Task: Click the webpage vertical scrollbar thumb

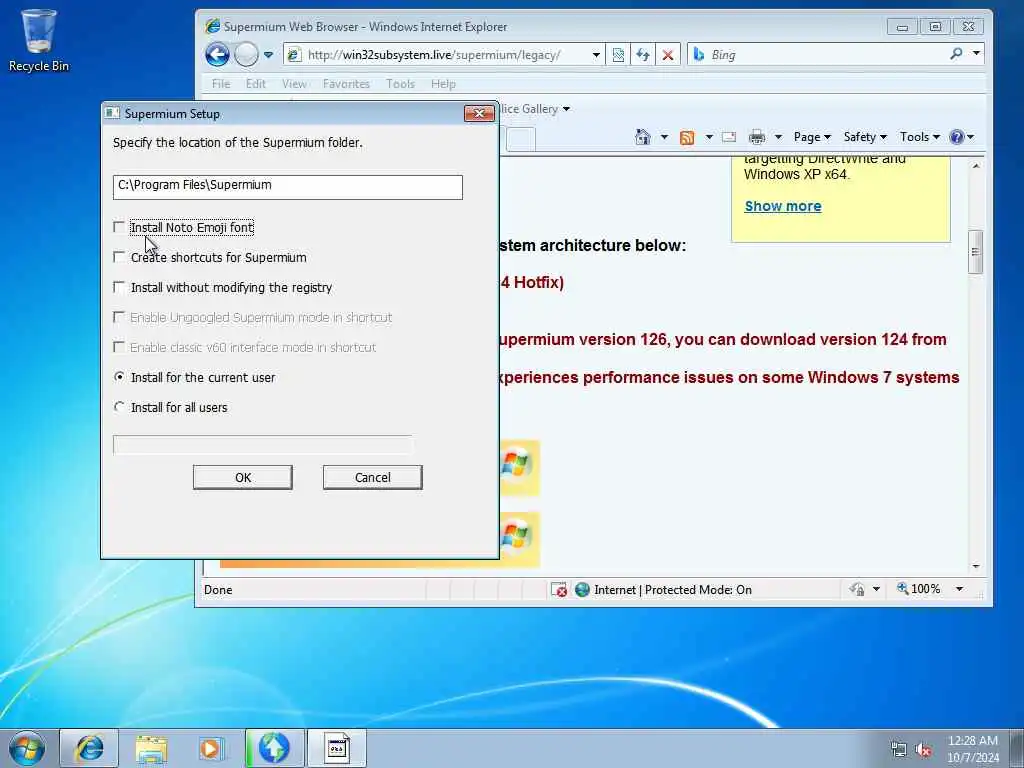Action: pos(975,251)
